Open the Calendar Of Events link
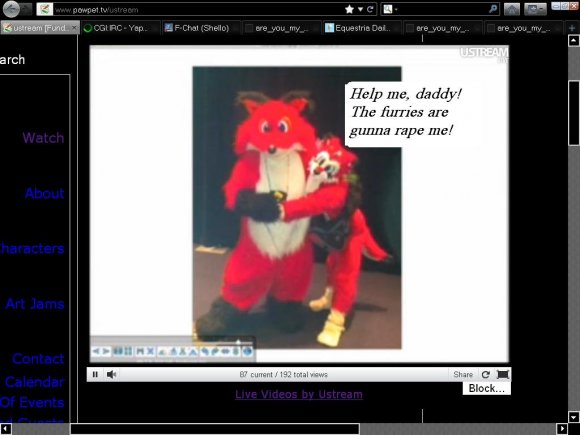580x435 pixels. 33,392
